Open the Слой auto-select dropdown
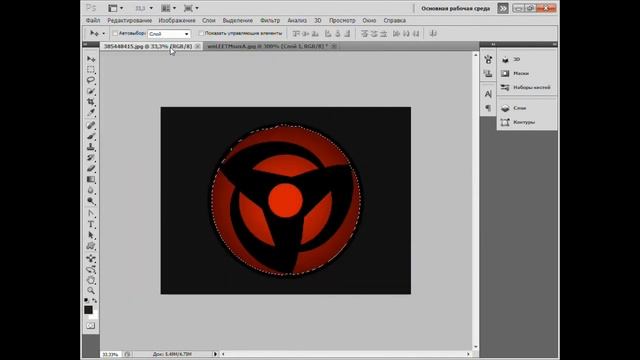The width and height of the screenshot is (640, 360). [x=169, y=34]
